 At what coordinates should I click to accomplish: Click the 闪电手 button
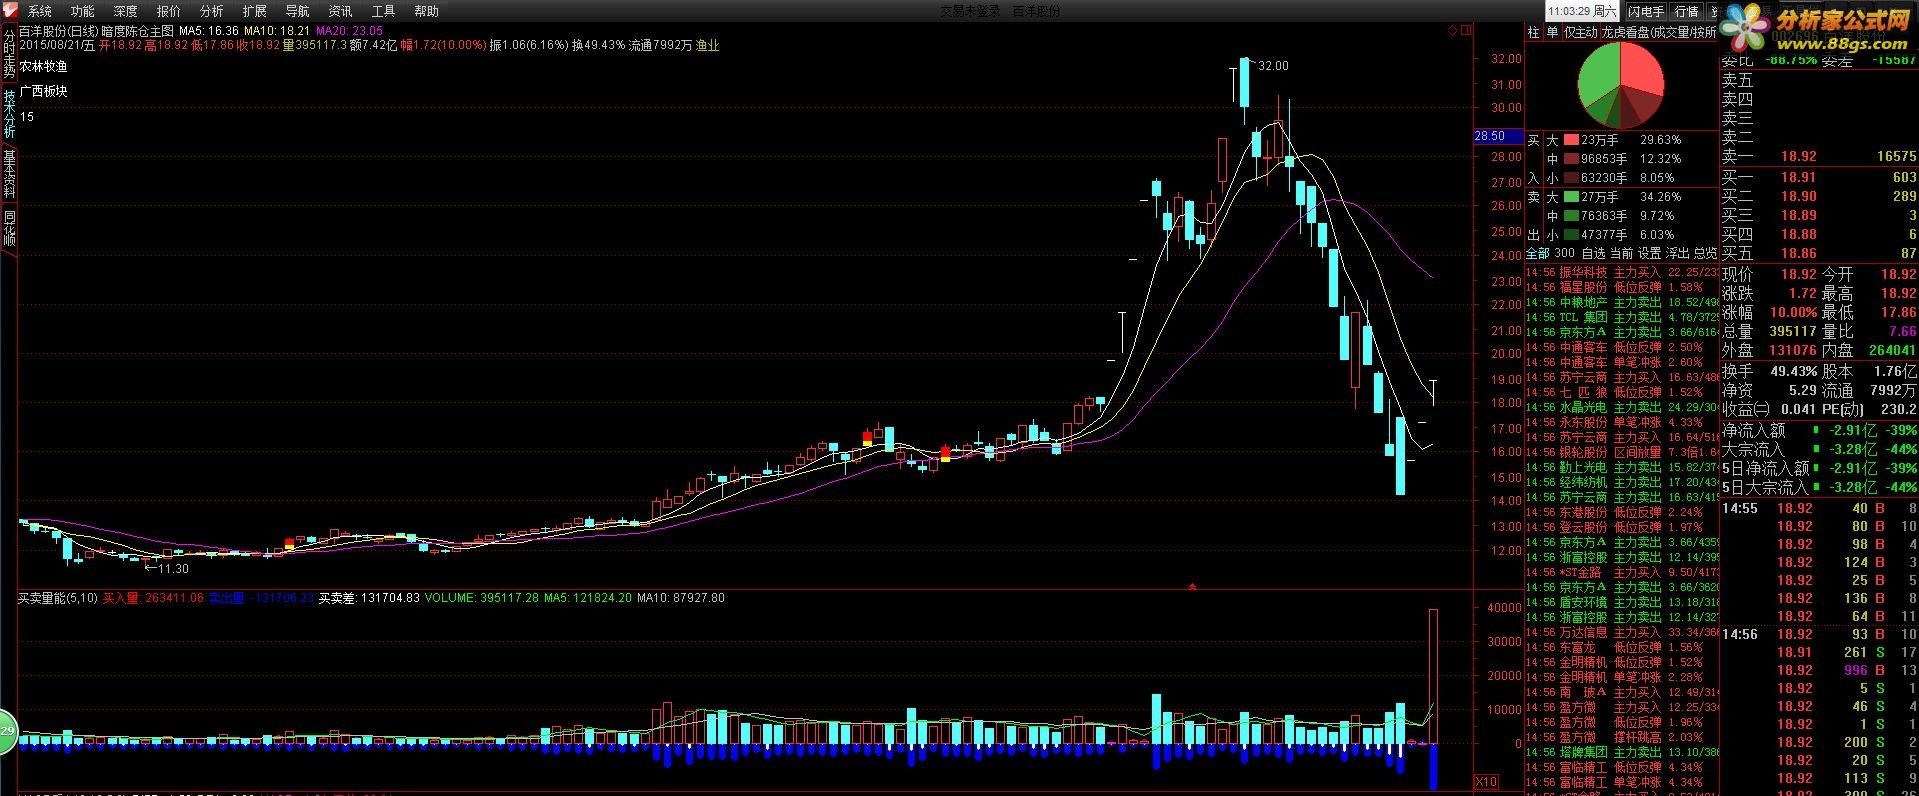pos(1645,11)
